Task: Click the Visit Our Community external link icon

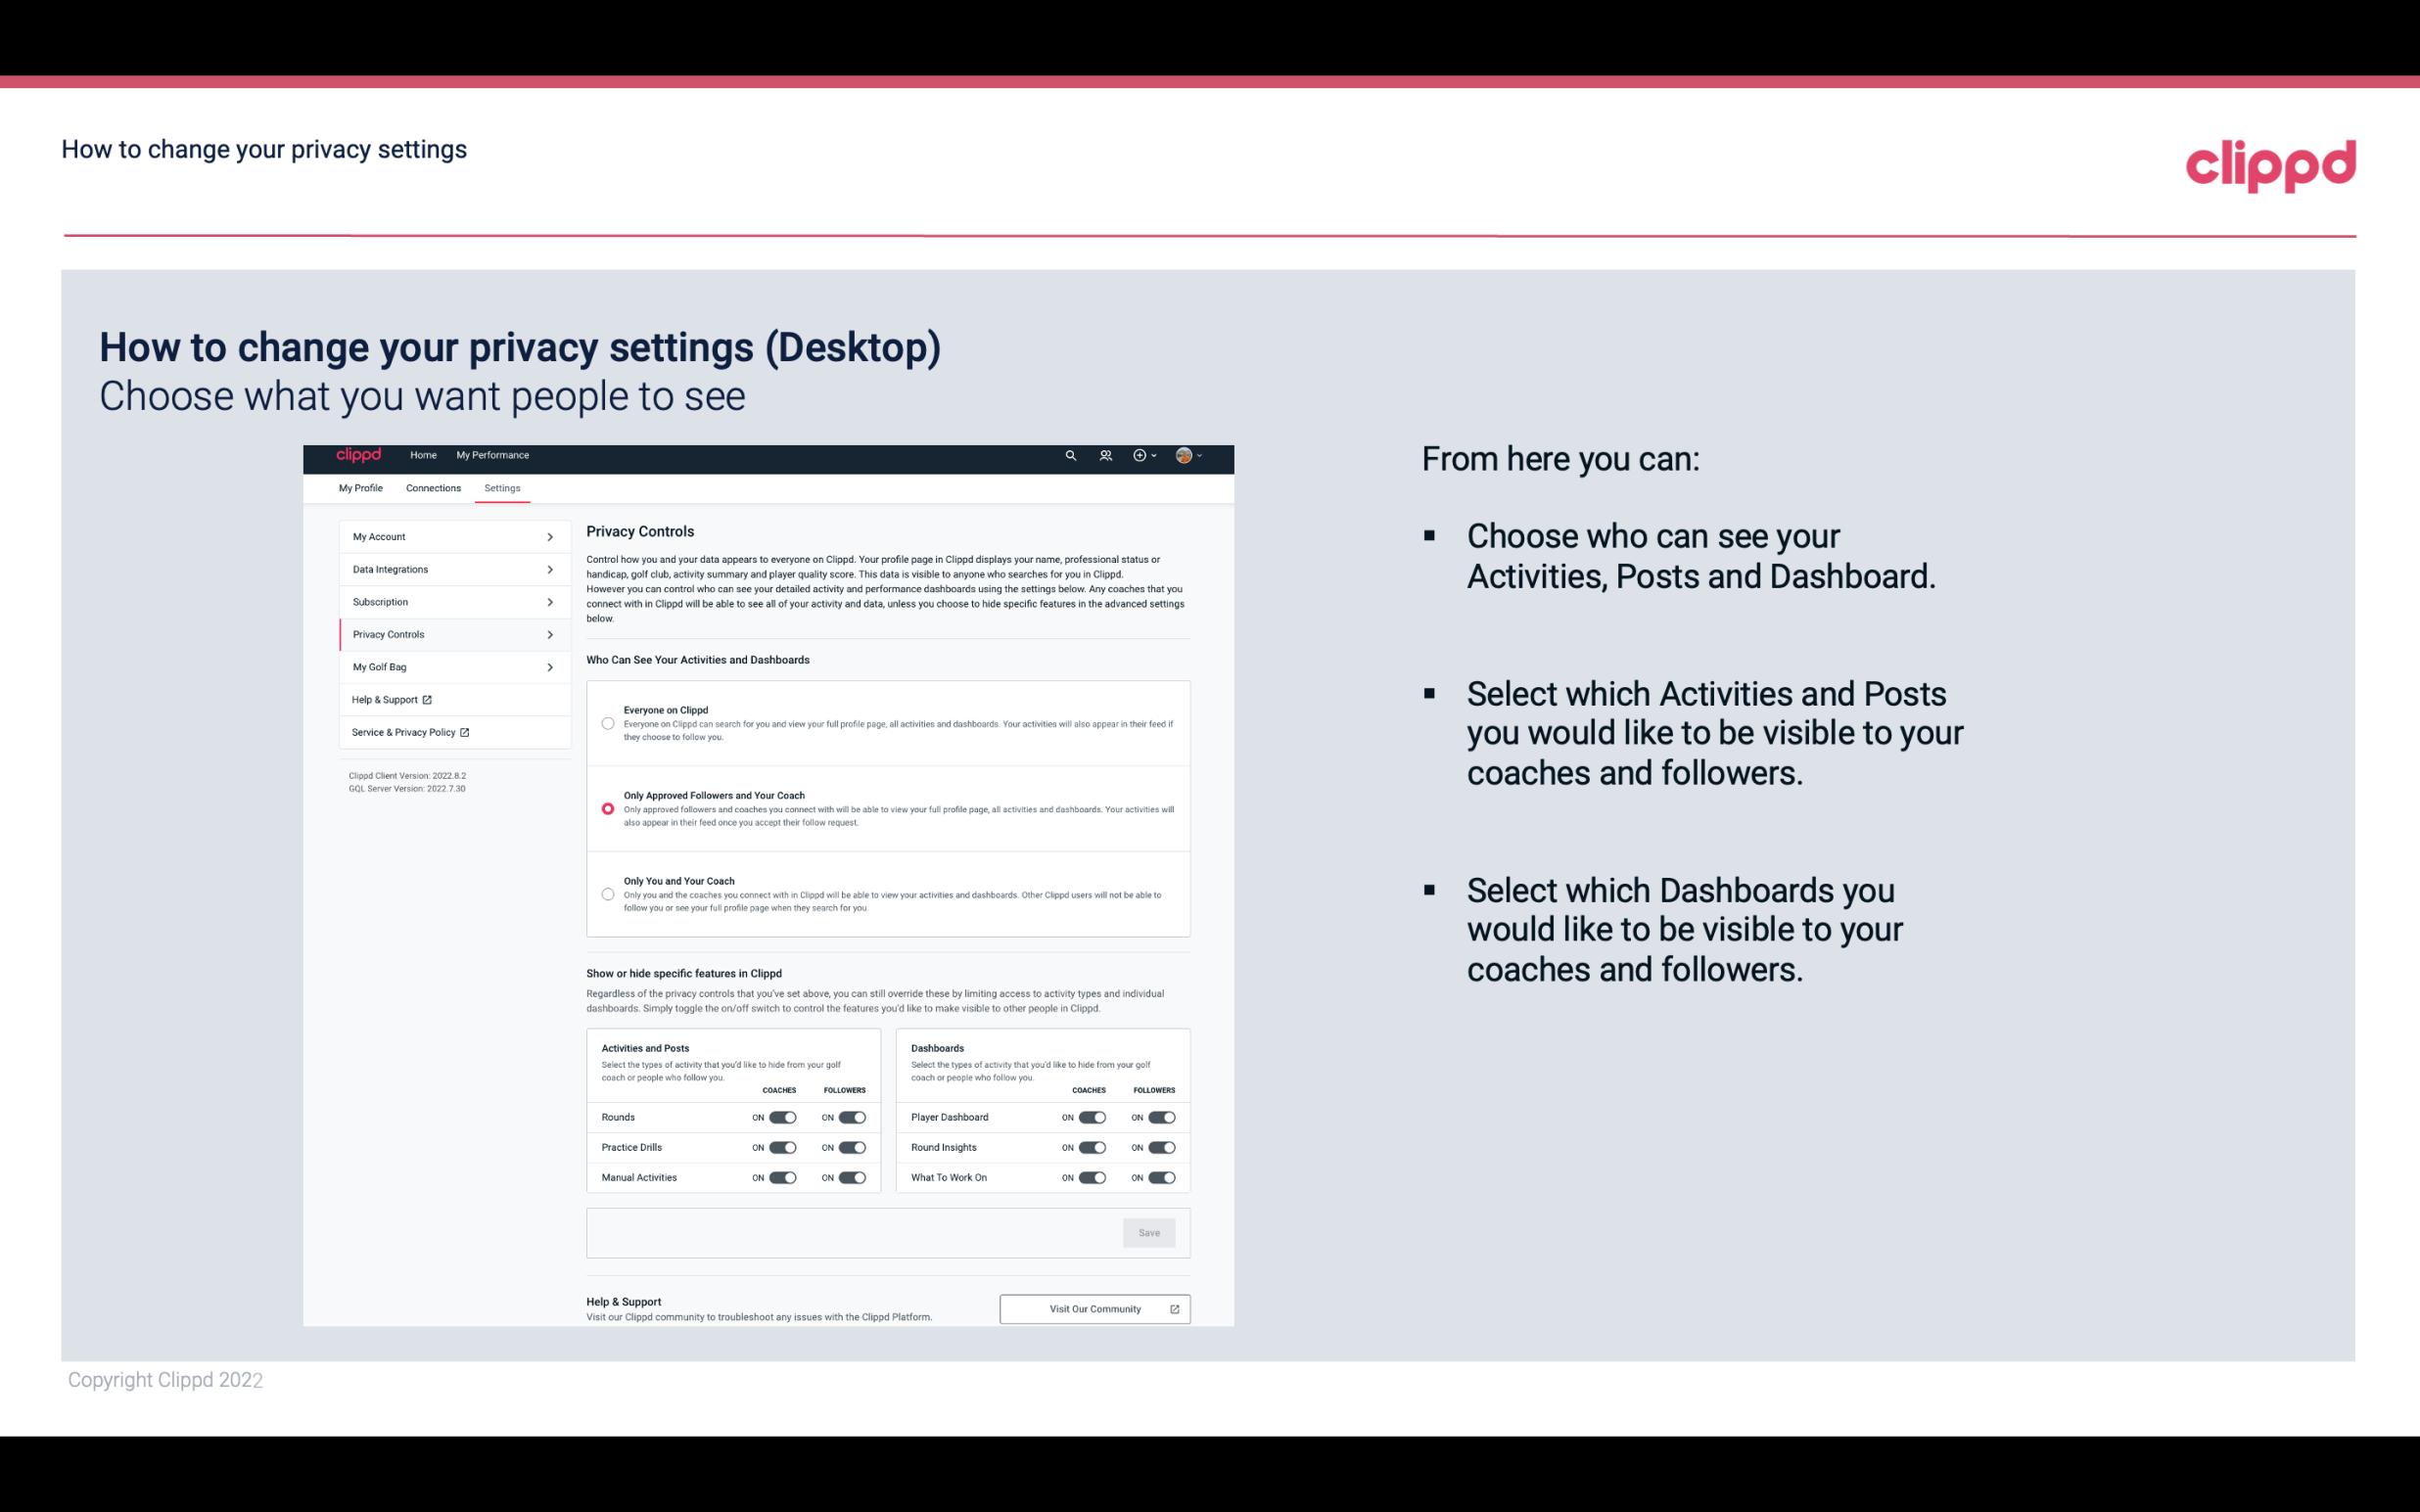Action: point(1176,1308)
